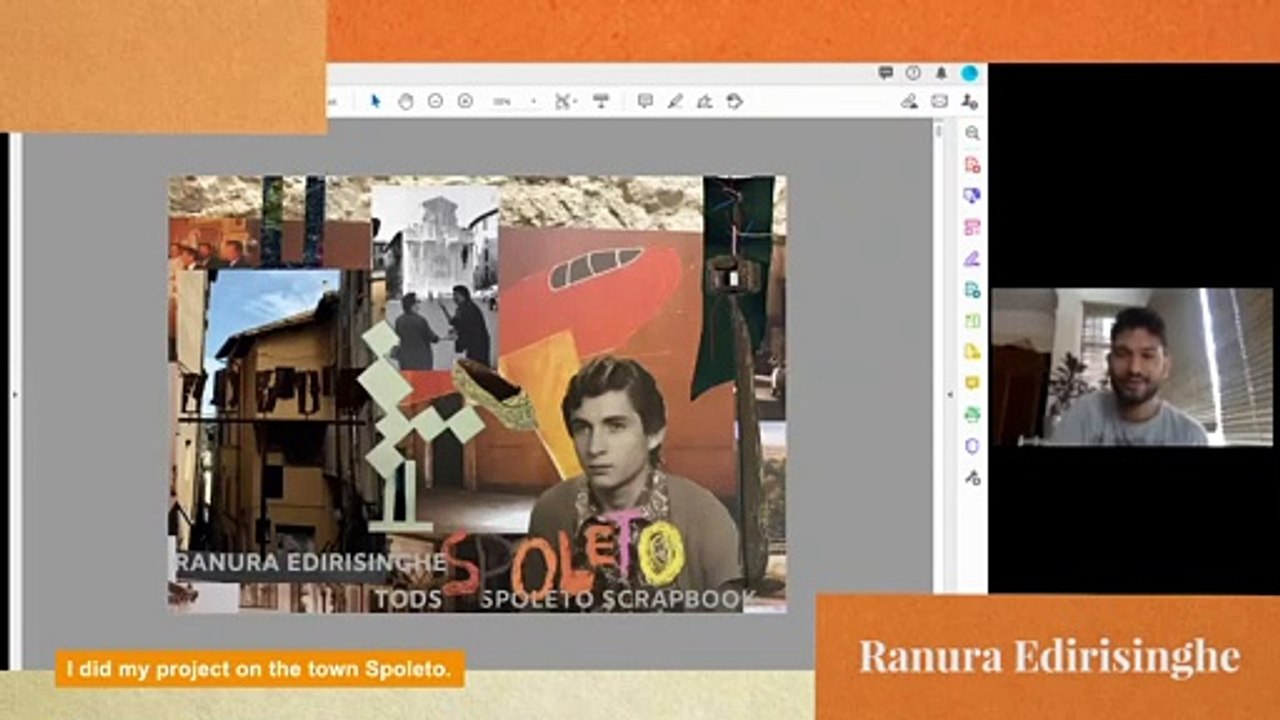Click the stamp tool icon
This screenshot has height=720, width=1280.
[x=734, y=101]
